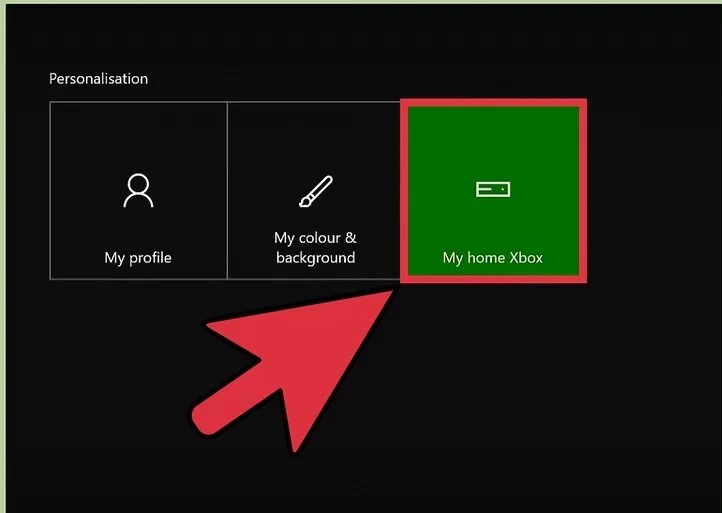The height and width of the screenshot is (513, 722).
Task: Select the My home Xbox tile
Action: pyautogui.click(x=493, y=191)
